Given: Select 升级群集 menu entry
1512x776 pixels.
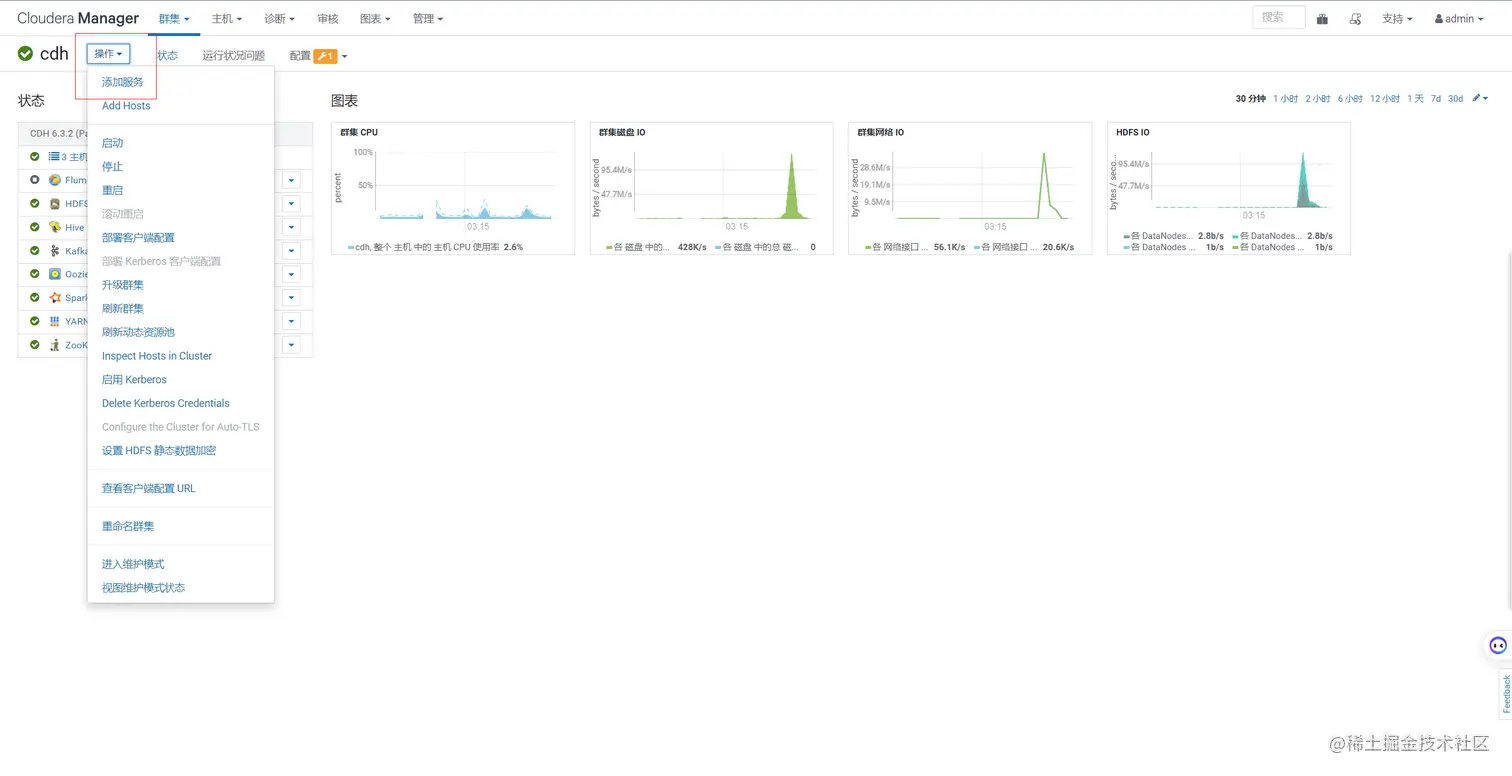Looking at the screenshot, I should point(123,285).
